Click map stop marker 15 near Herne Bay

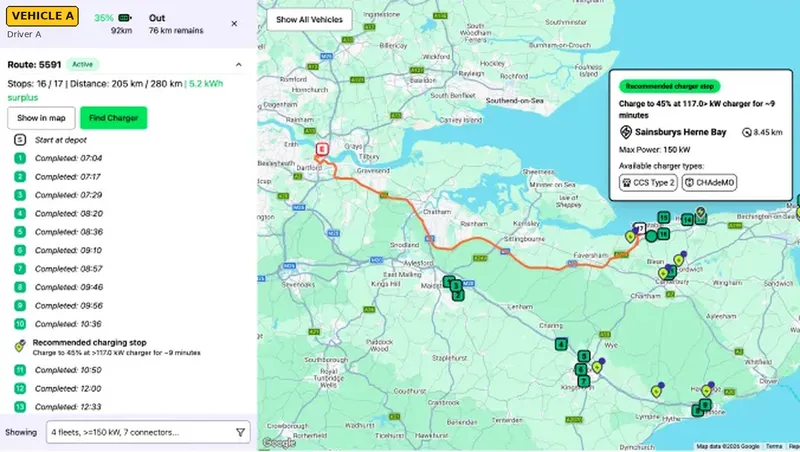pyautogui.click(x=663, y=218)
